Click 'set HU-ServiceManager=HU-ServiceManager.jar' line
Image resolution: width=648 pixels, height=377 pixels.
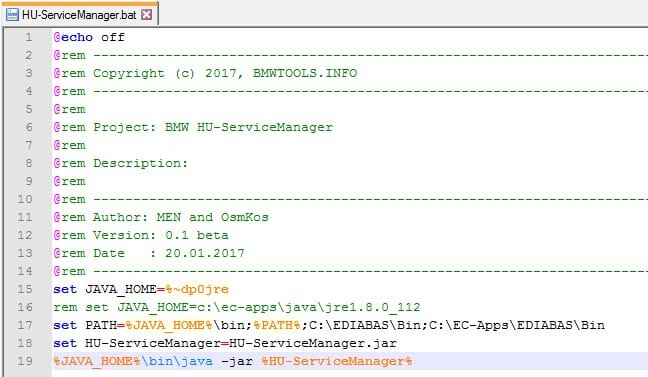click(x=225, y=343)
